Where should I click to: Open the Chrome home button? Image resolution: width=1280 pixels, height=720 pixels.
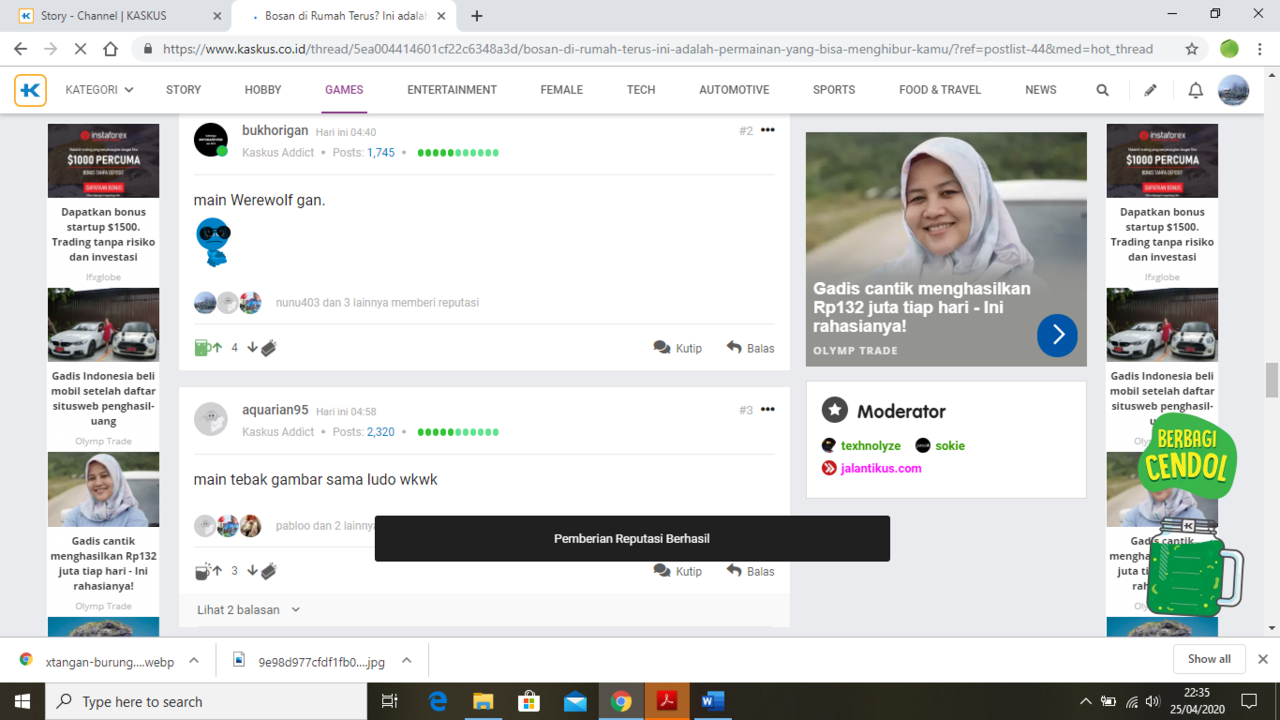pos(110,49)
